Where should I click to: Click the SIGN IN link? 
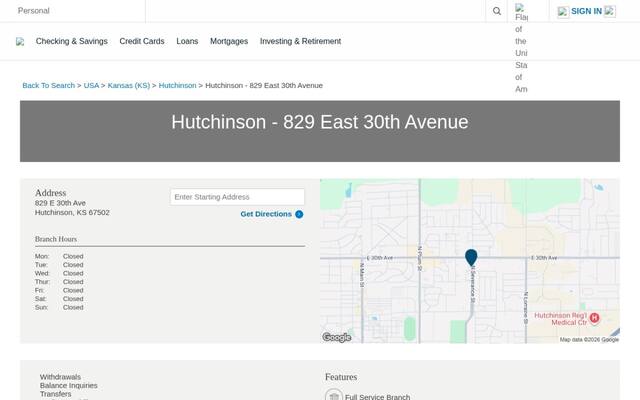tap(586, 11)
